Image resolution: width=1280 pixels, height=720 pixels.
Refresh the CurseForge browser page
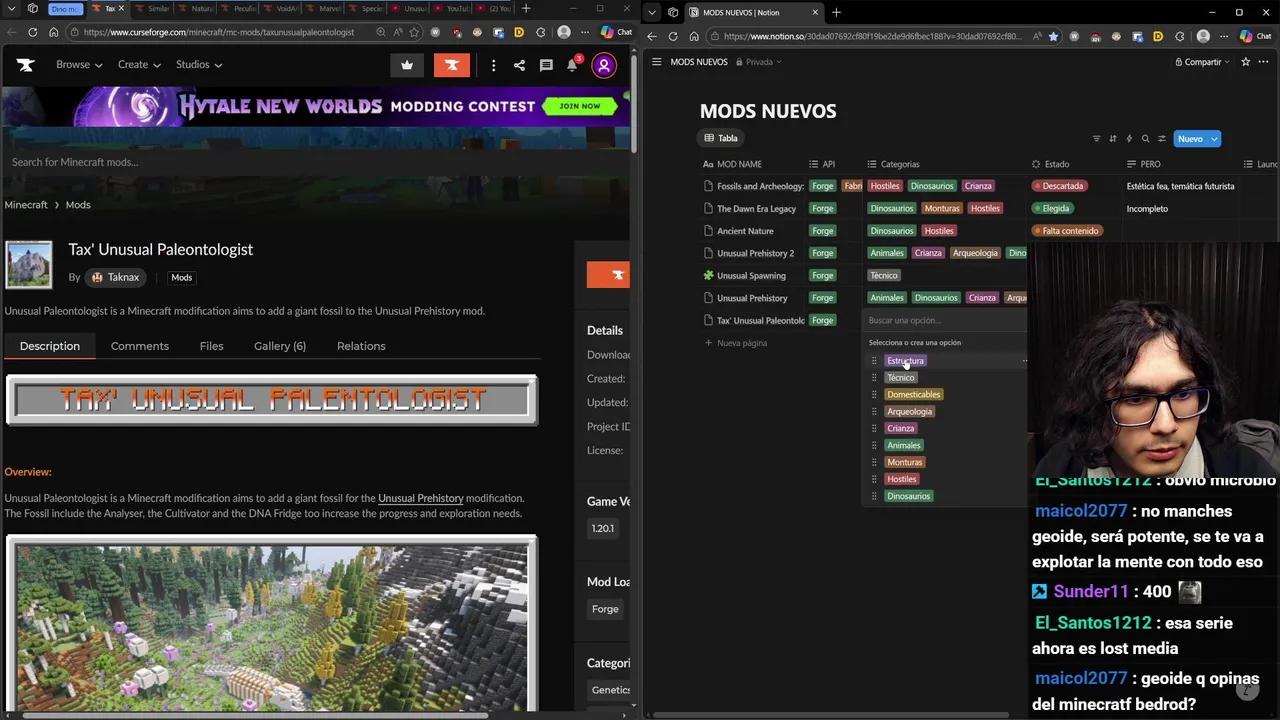click(x=32, y=32)
